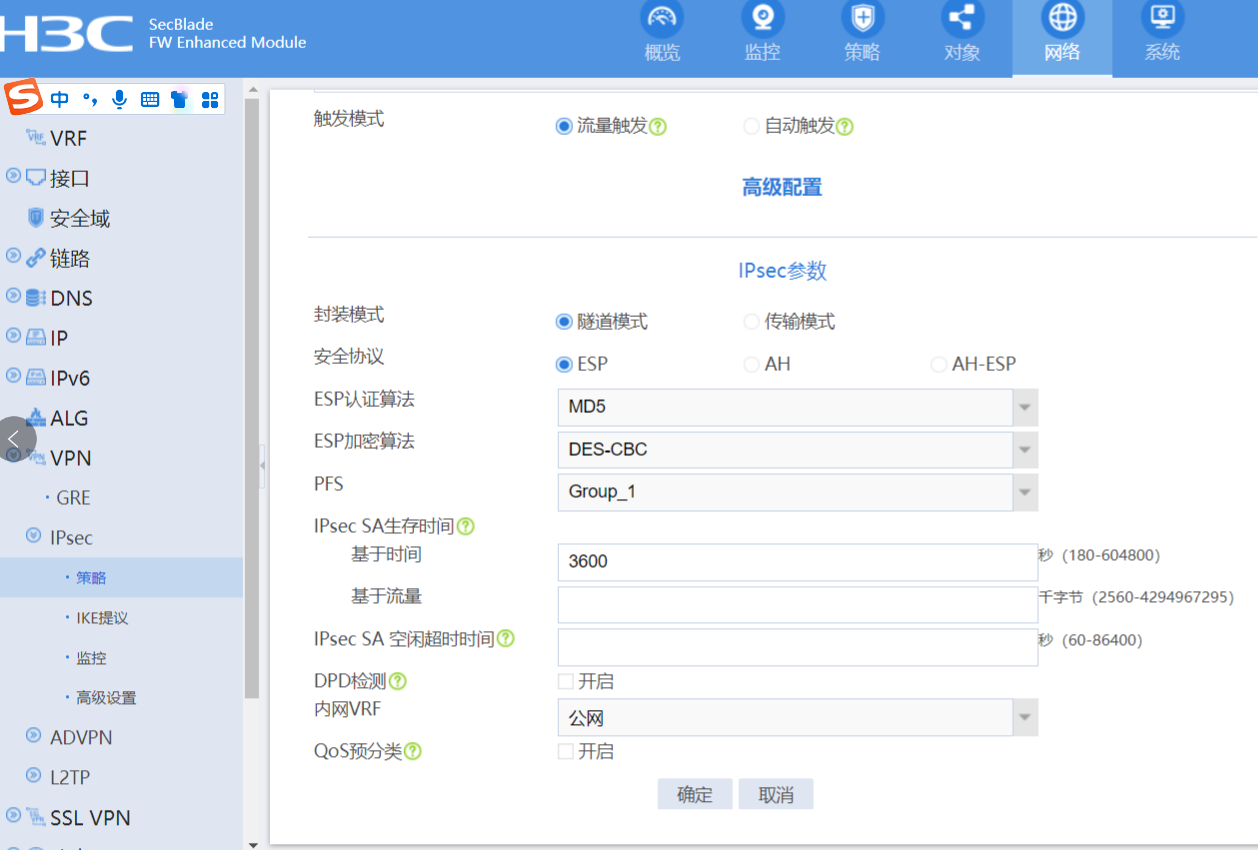The width and height of the screenshot is (1258, 850).
Task: Open the 网络 network globe icon
Action: tap(1062, 19)
